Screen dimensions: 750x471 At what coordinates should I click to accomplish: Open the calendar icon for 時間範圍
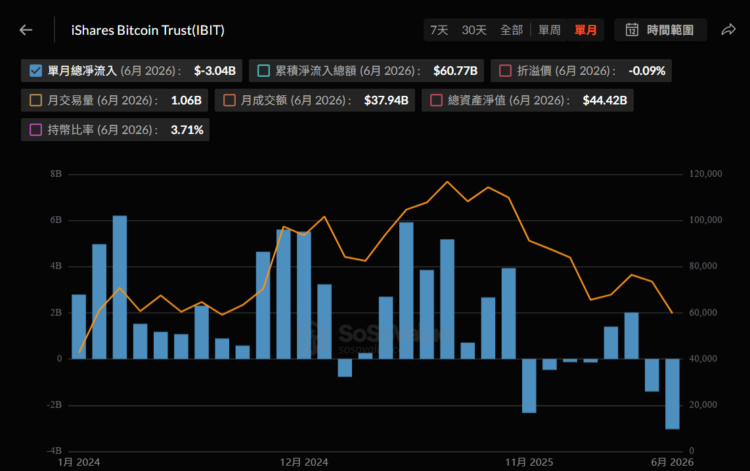632,30
